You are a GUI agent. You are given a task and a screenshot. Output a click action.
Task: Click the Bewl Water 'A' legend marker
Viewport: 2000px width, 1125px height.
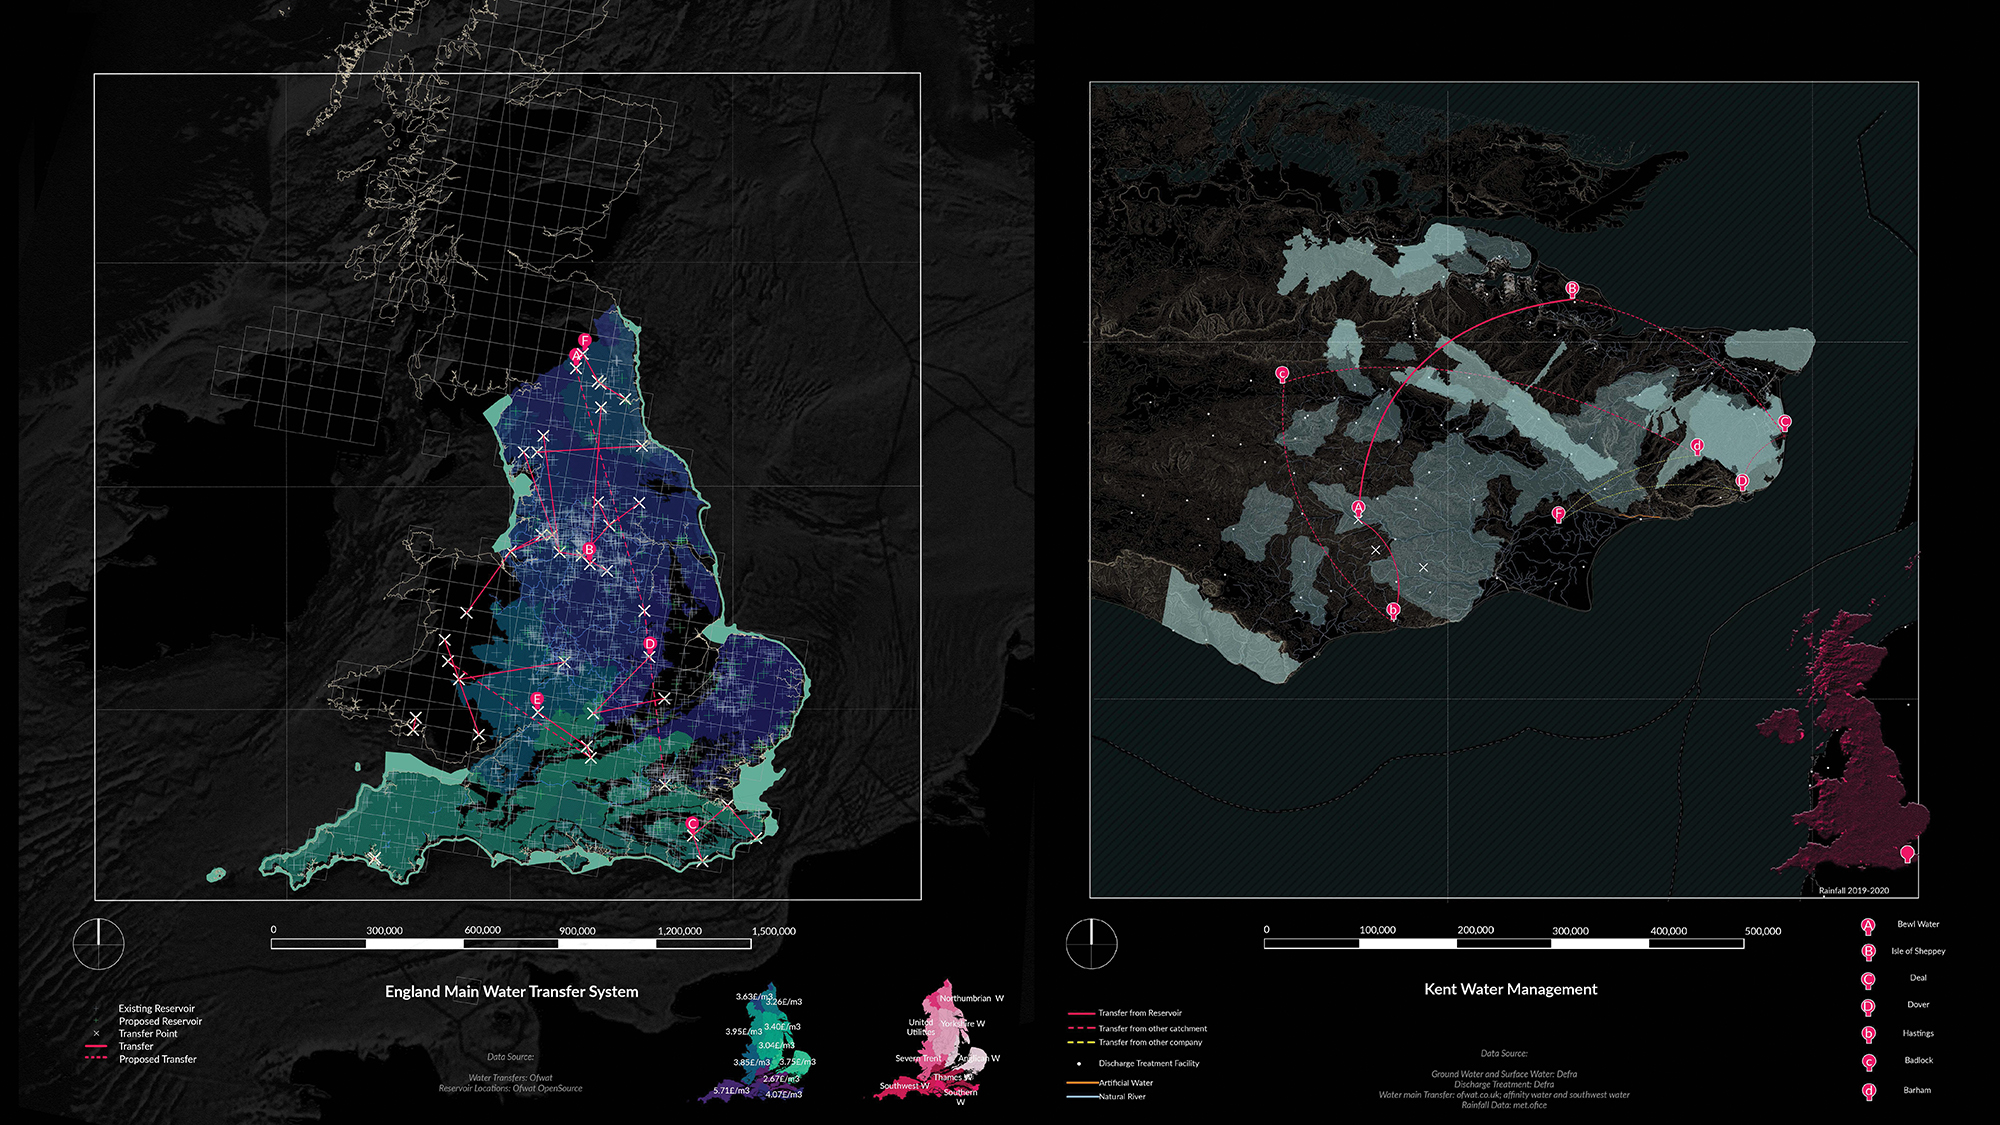coord(1867,926)
